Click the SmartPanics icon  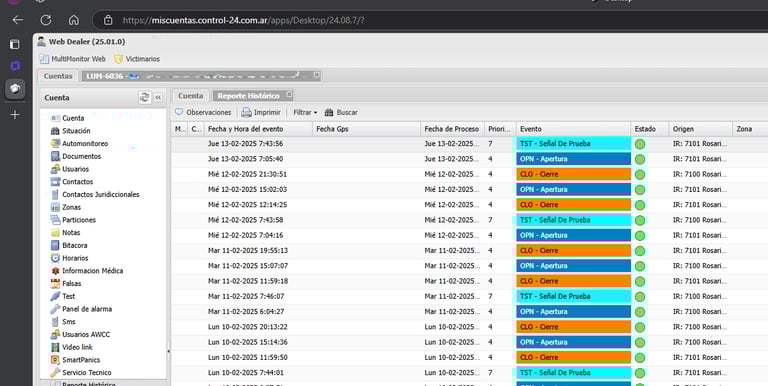pos(55,360)
